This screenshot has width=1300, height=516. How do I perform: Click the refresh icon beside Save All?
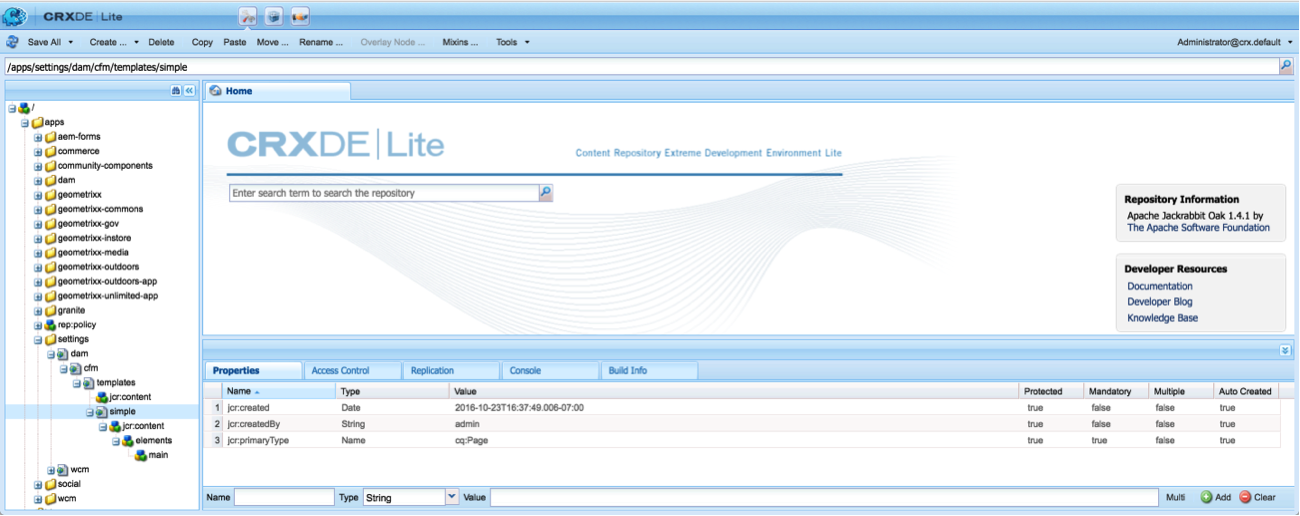[x=13, y=42]
